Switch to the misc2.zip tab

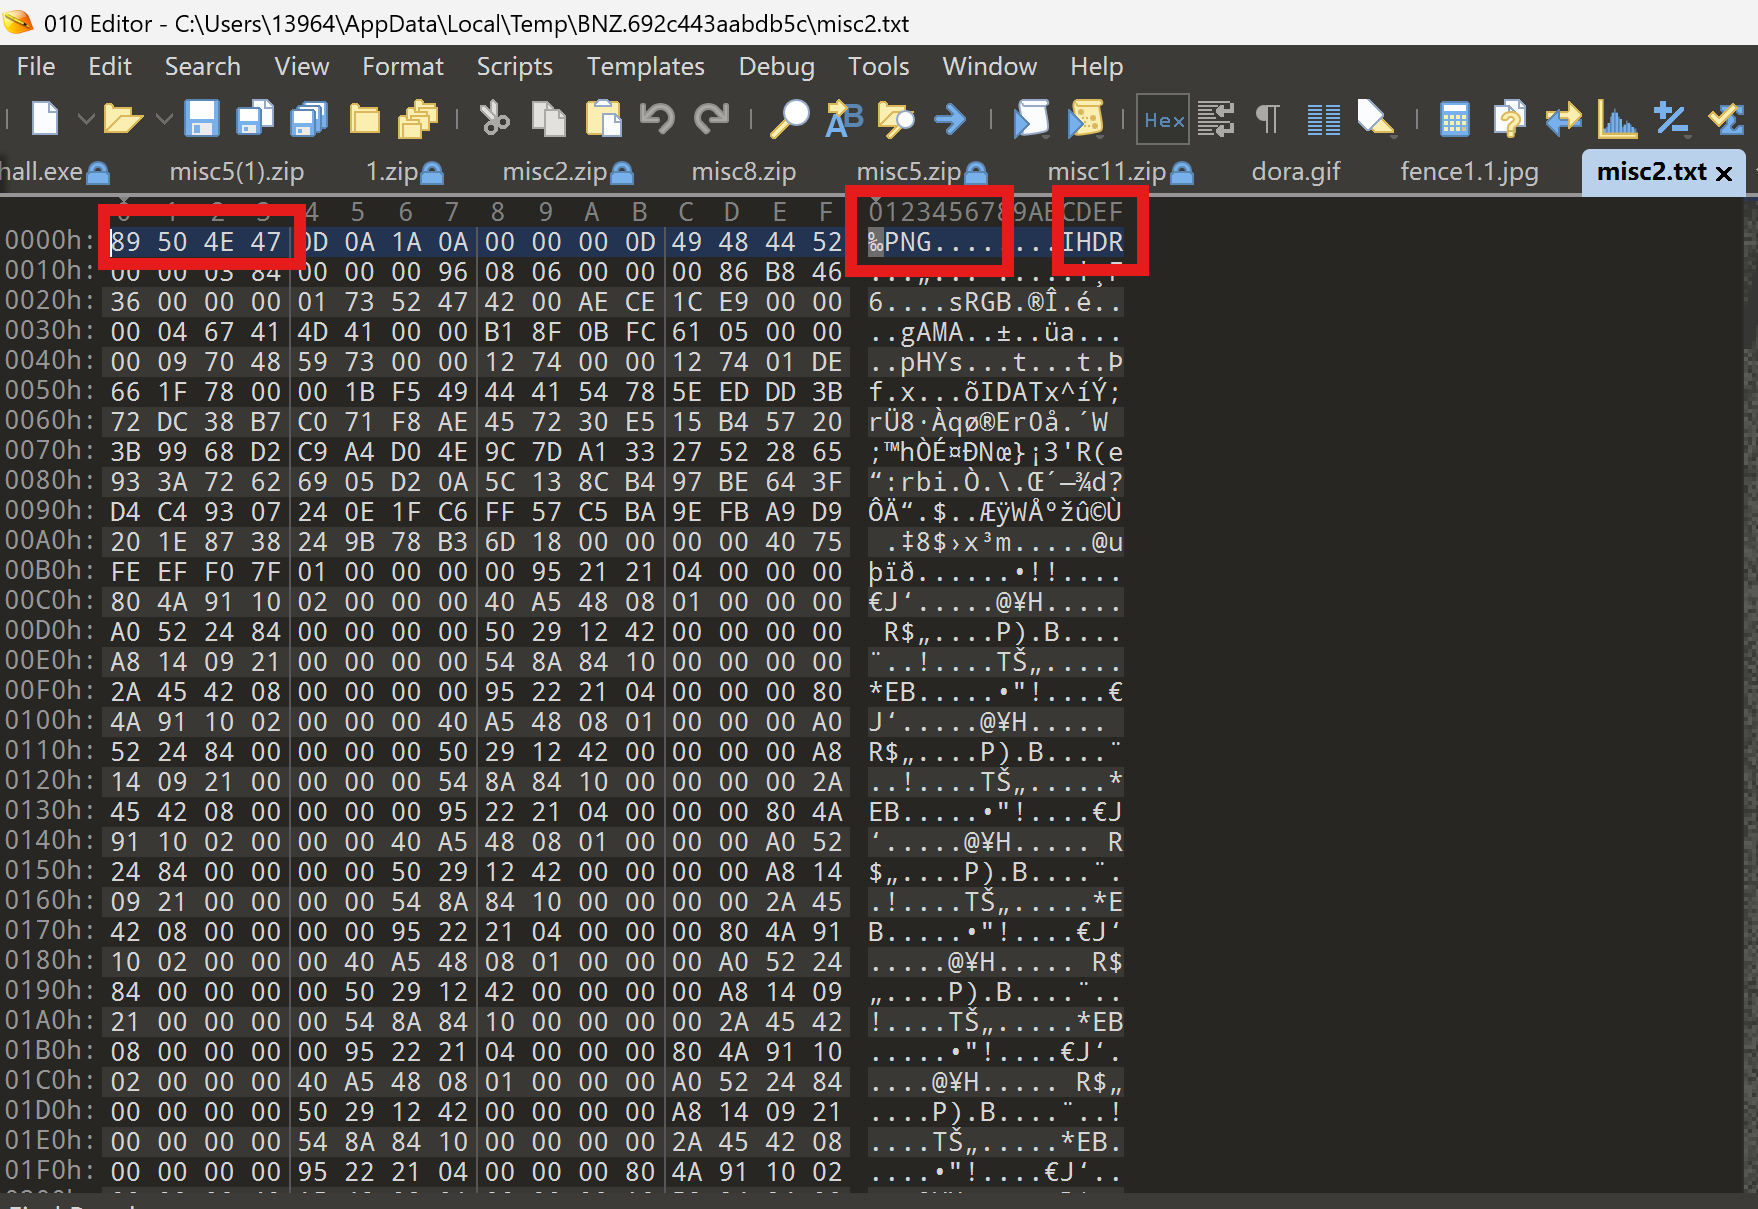pos(567,171)
